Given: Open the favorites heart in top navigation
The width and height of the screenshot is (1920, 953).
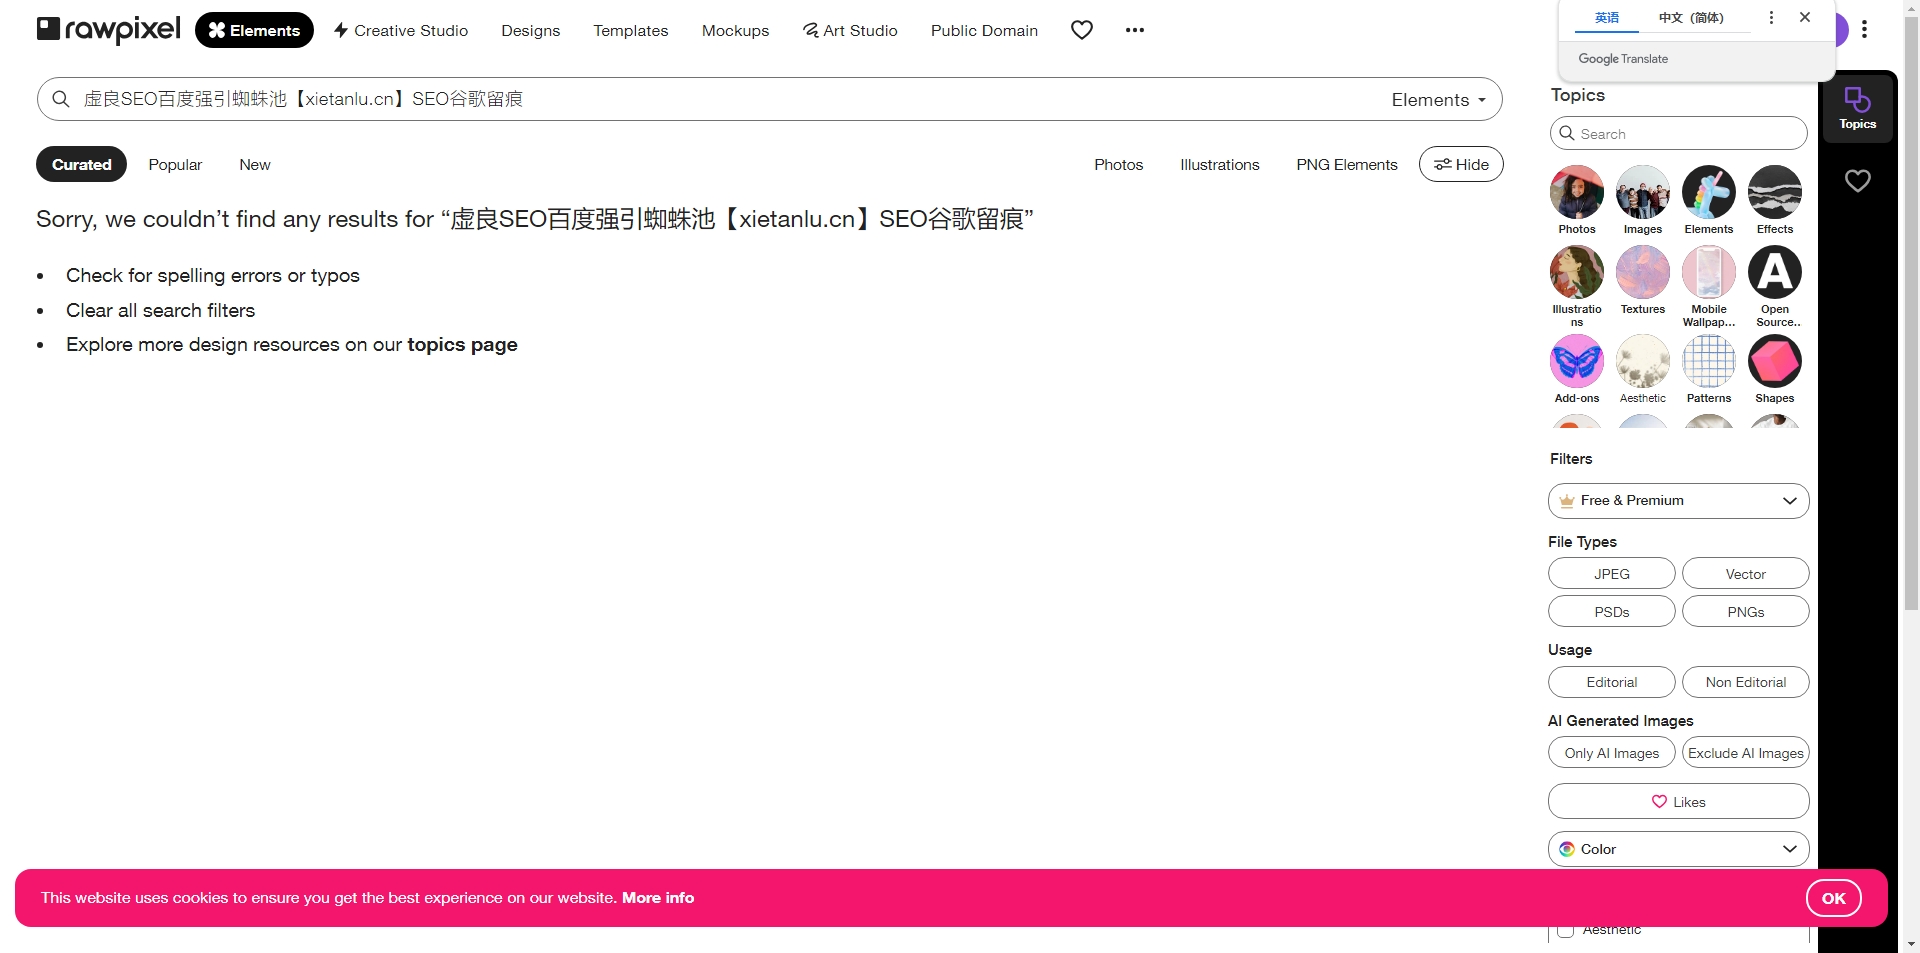Looking at the screenshot, I should coord(1081,30).
